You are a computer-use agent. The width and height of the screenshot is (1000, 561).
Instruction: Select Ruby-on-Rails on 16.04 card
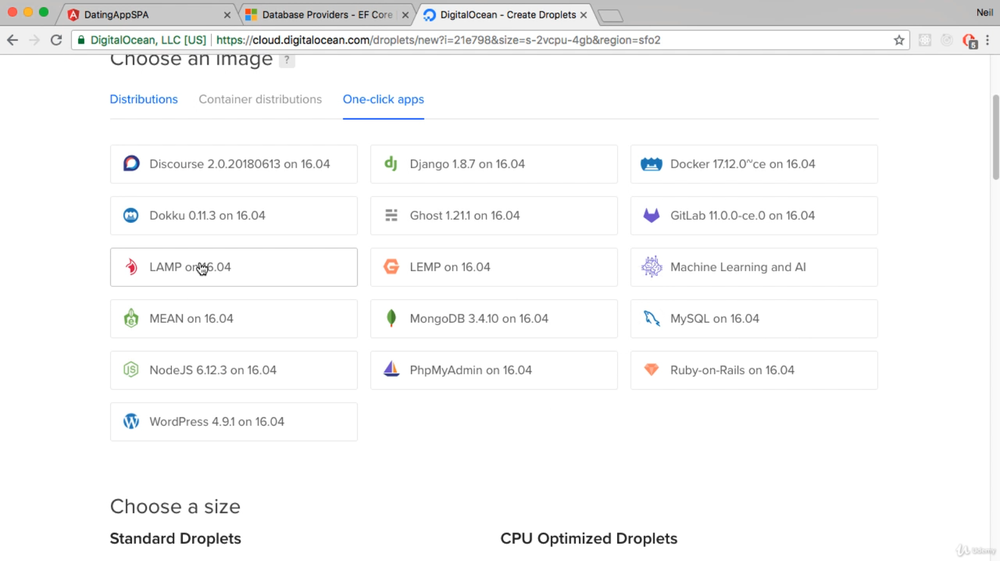pyautogui.click(x=754, y=370)
